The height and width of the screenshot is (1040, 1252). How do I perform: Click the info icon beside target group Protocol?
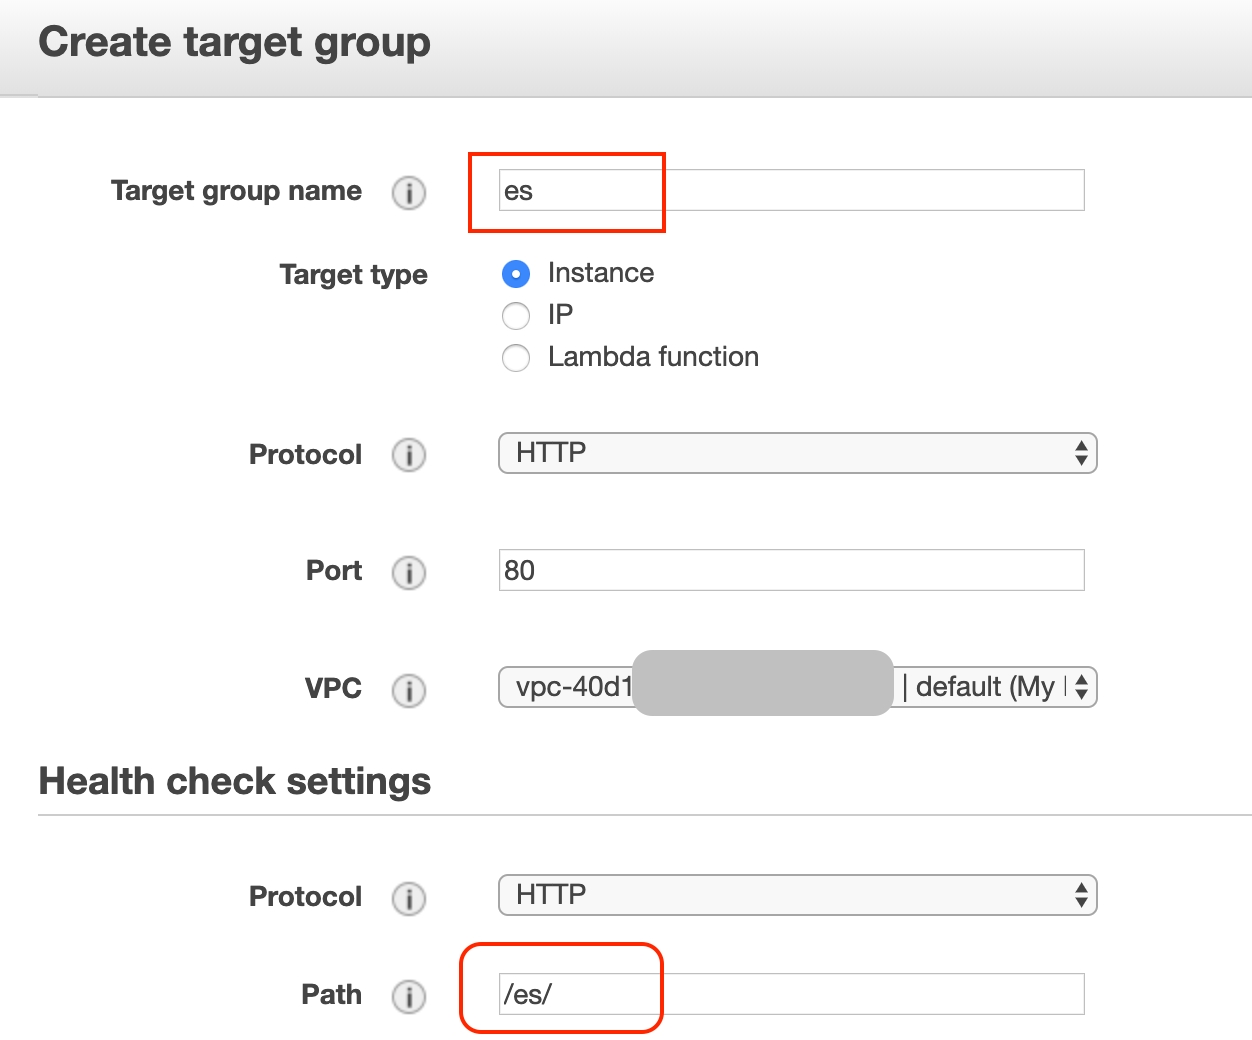408,455
